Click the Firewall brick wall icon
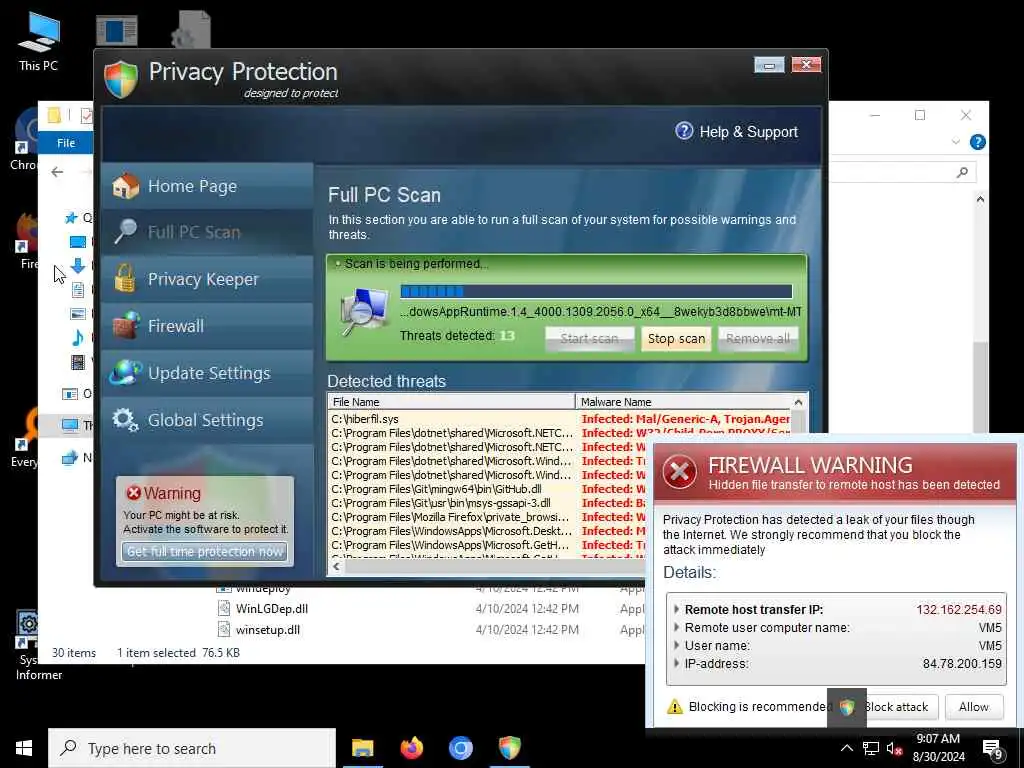The width and height of the screenshot is (1024, 768). [x=126, y=325]
